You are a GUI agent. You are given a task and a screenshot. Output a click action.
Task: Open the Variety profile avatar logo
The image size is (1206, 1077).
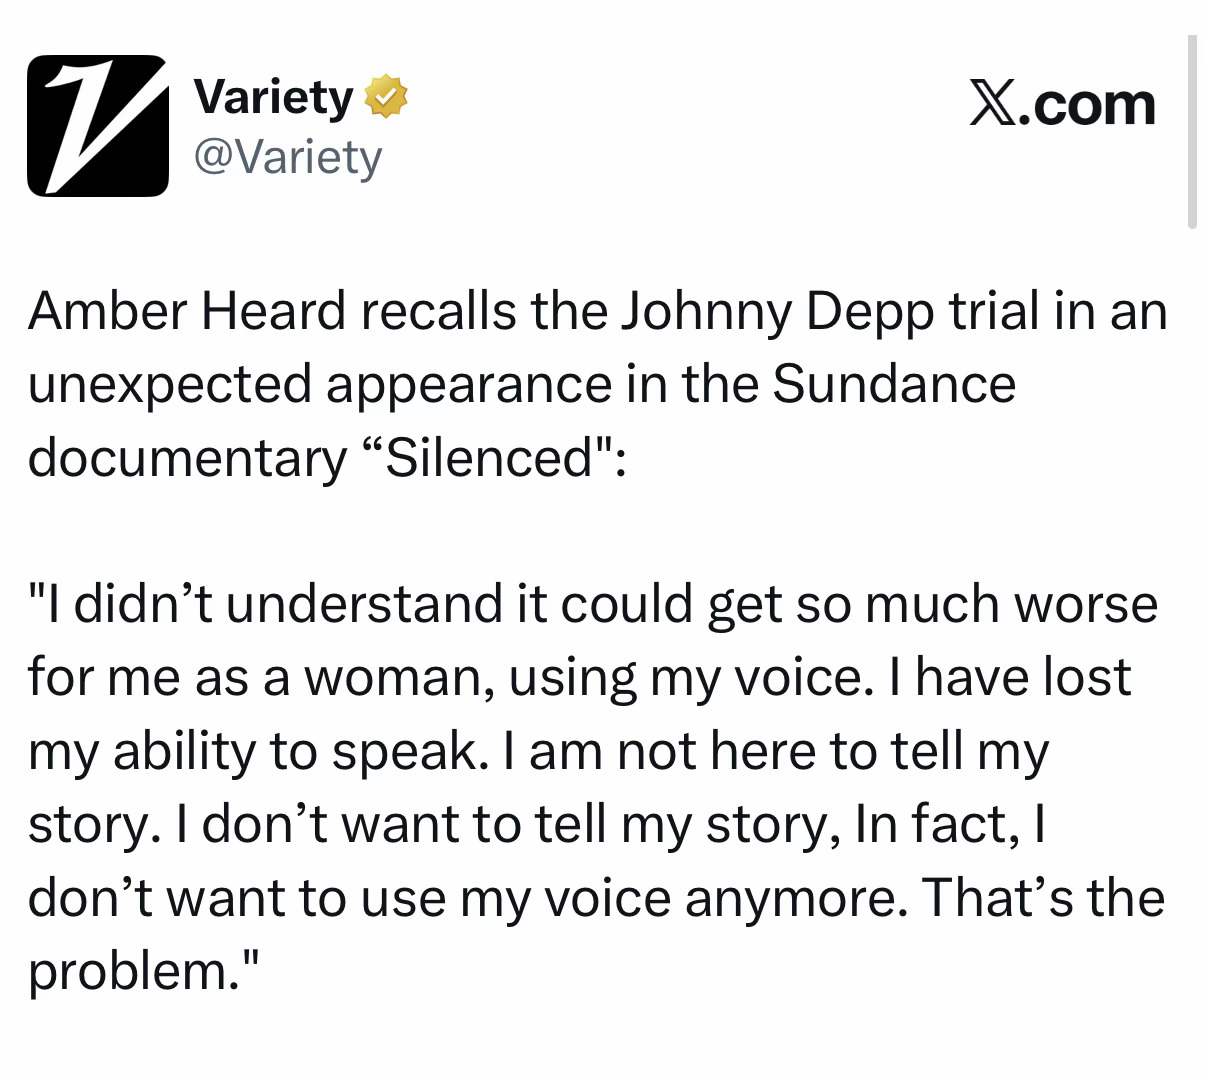pyautogui.click(x=97, y=125)
